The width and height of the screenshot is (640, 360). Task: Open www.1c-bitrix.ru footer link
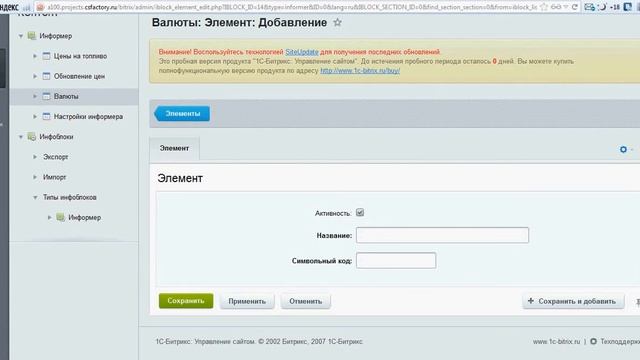click(556, 341)
